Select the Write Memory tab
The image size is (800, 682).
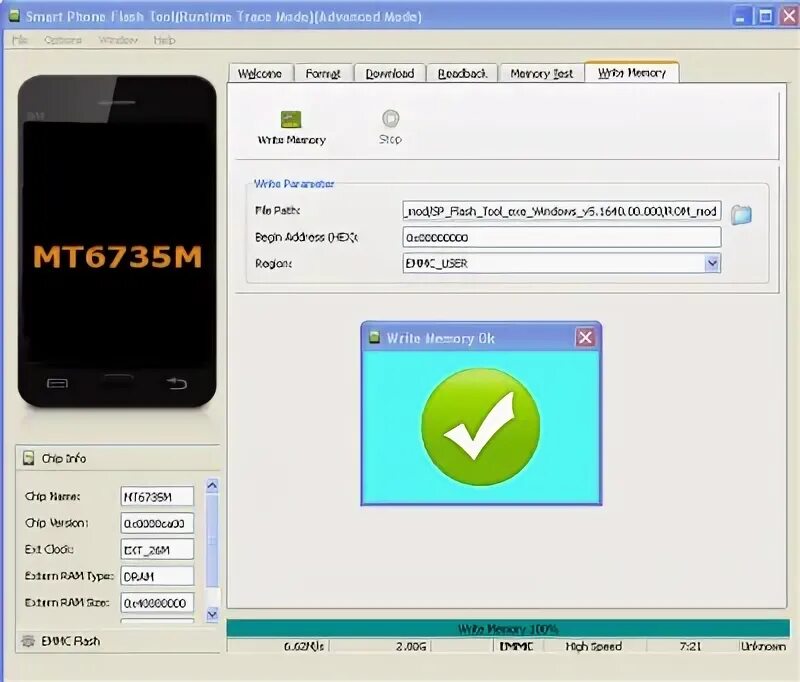tap(632, 73)
